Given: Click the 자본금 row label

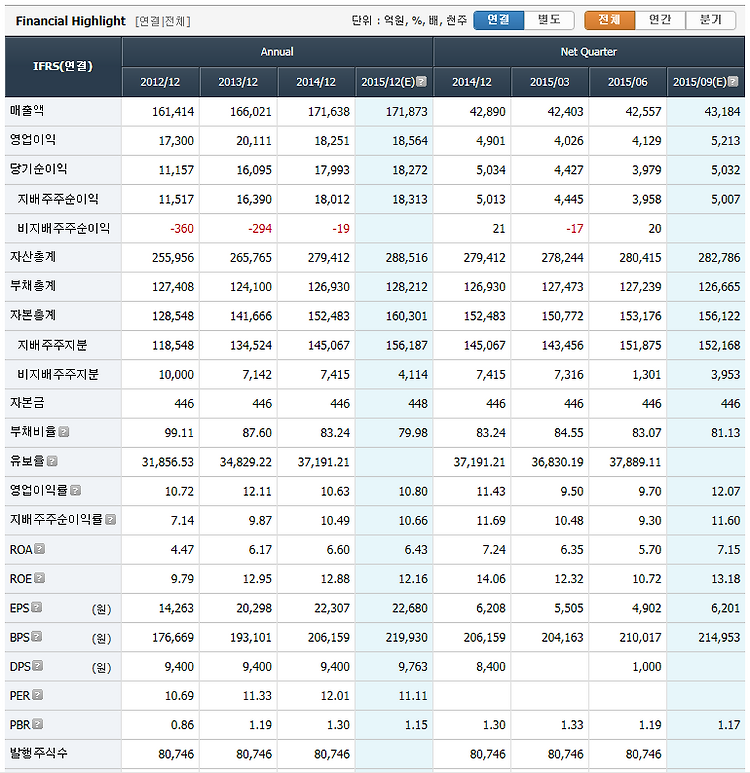Looking at the screenshot, I should 27,403.
